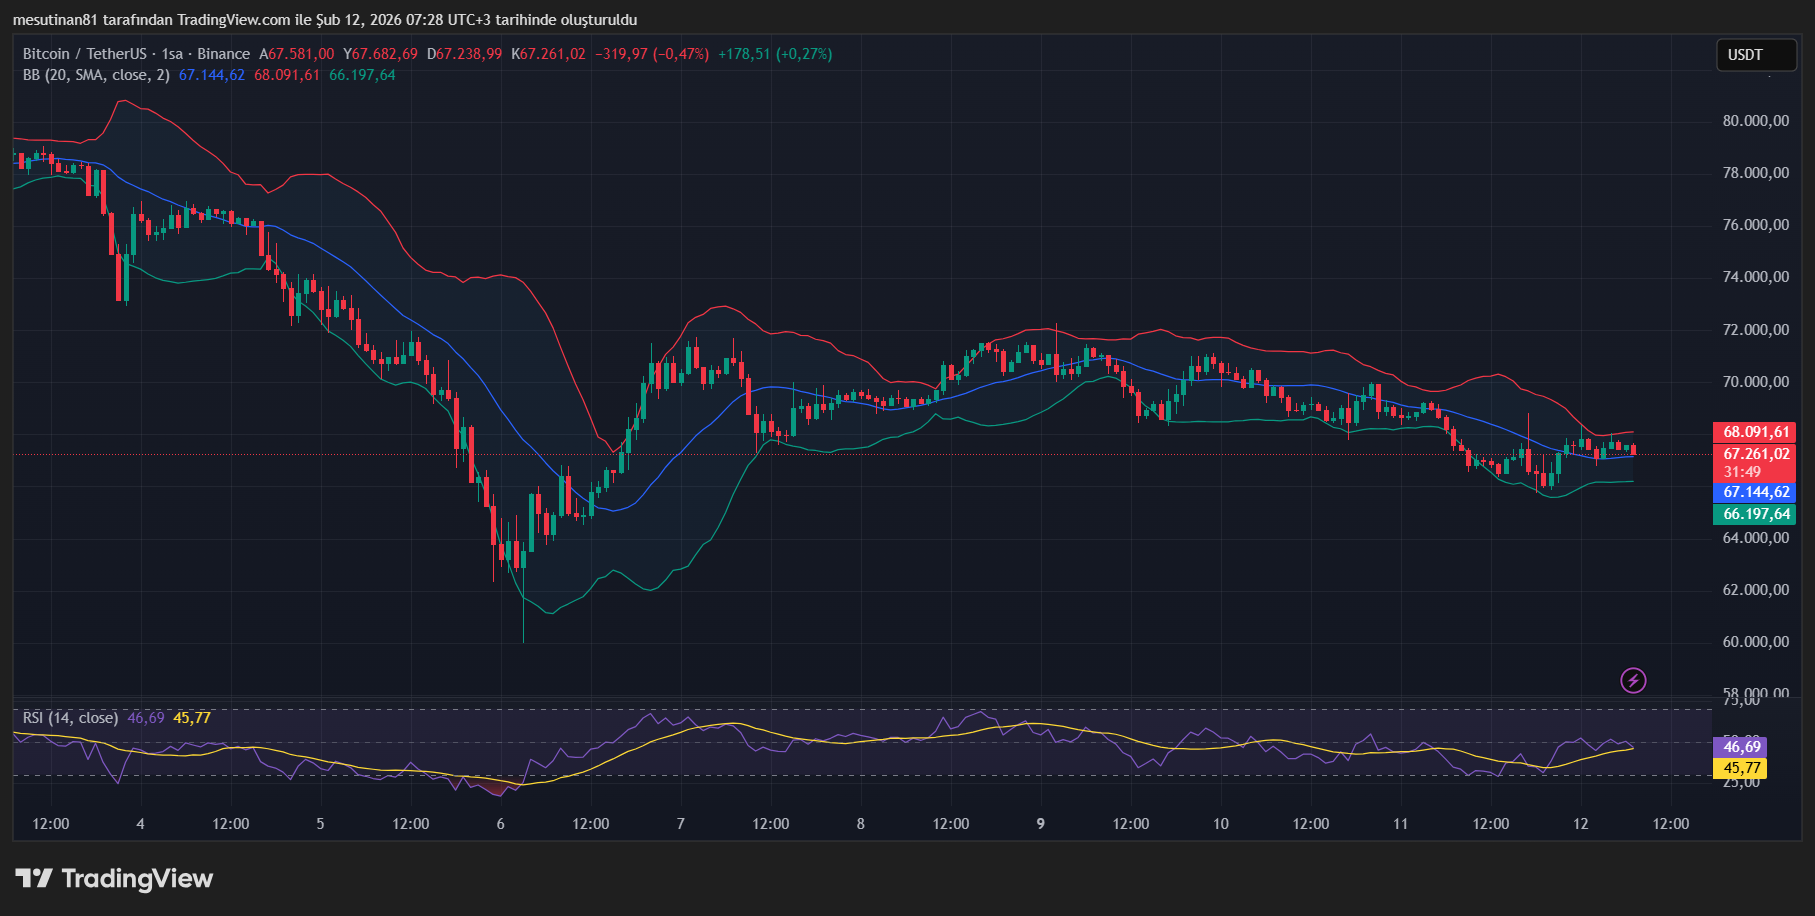
Task: Click the purple RSI value label 46,69
Action: click(x=1741, y=747)
